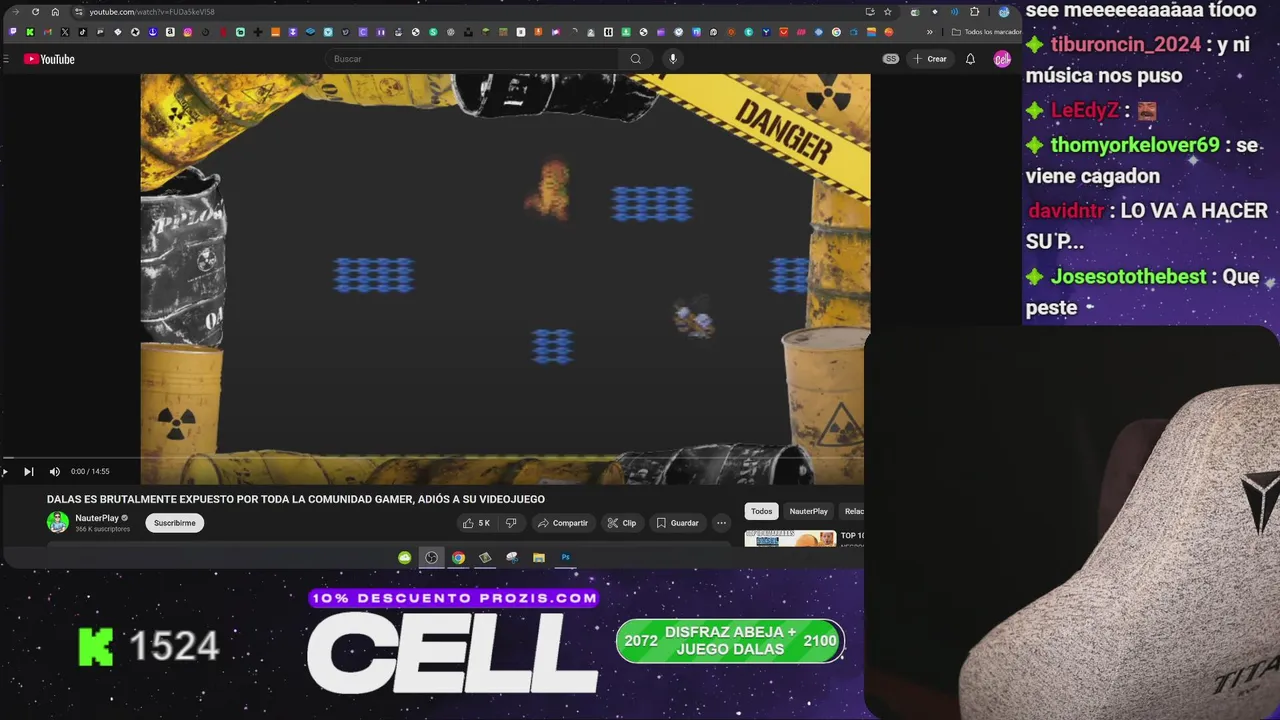This screenshot has width=1280, height=720.
Task: Expand hidden bookmarks with the chevron
Action: point(930,32)
